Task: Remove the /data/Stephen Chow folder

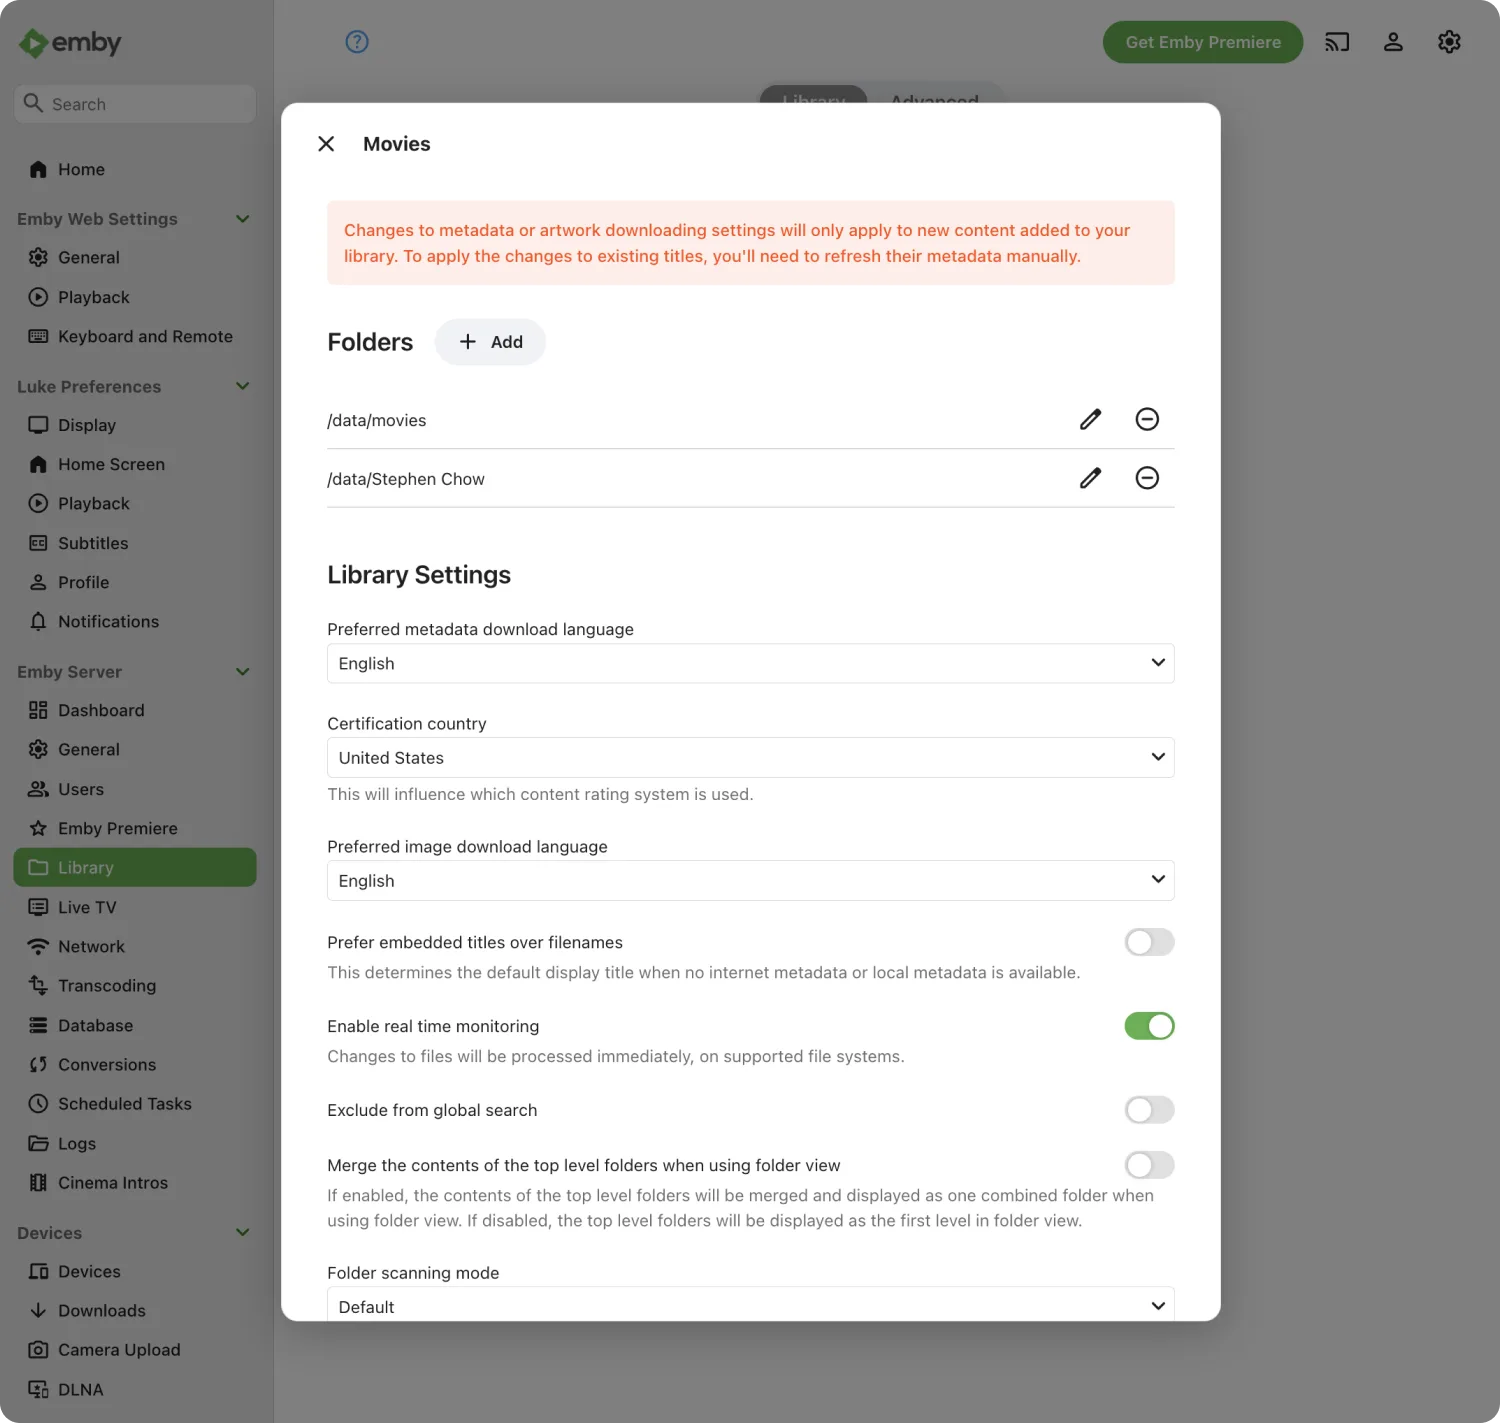Action: [1147, 478]
